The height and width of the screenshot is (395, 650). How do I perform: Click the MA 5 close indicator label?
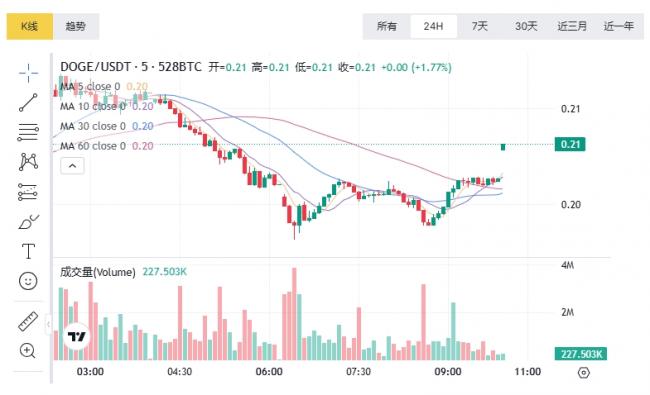click(x=90, y=87)
